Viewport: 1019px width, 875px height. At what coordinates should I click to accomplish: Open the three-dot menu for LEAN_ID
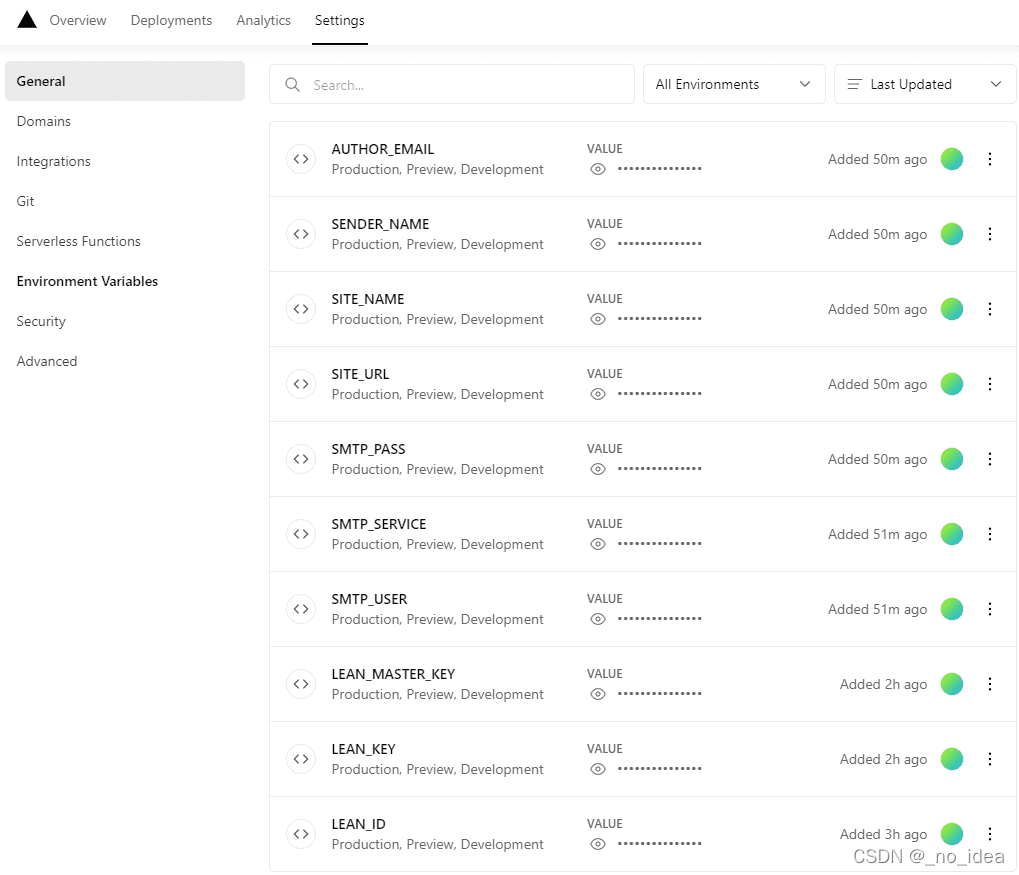tap(990, 834)
